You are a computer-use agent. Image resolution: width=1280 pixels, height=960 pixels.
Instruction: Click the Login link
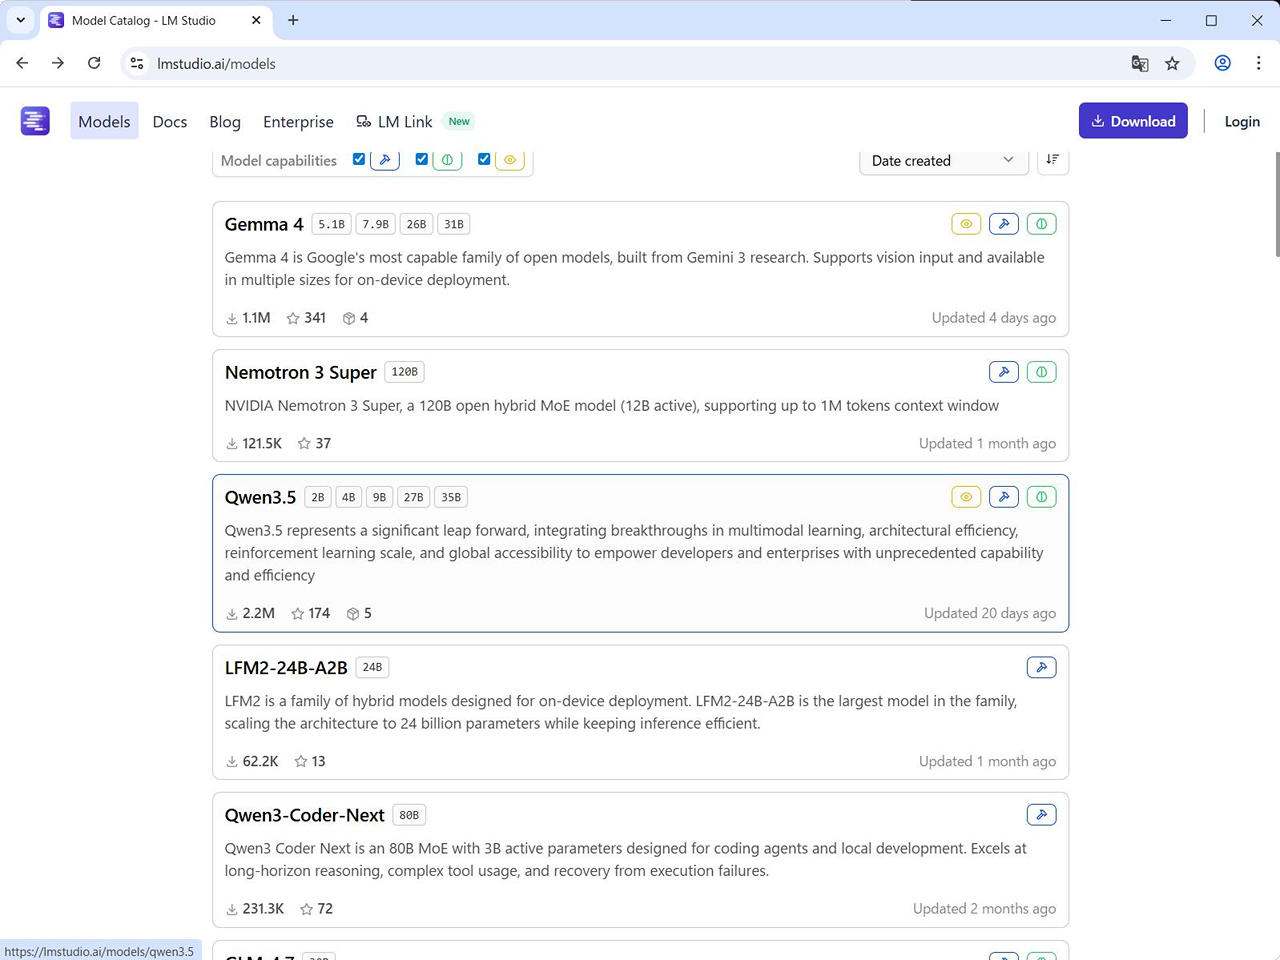[1242, 122]
